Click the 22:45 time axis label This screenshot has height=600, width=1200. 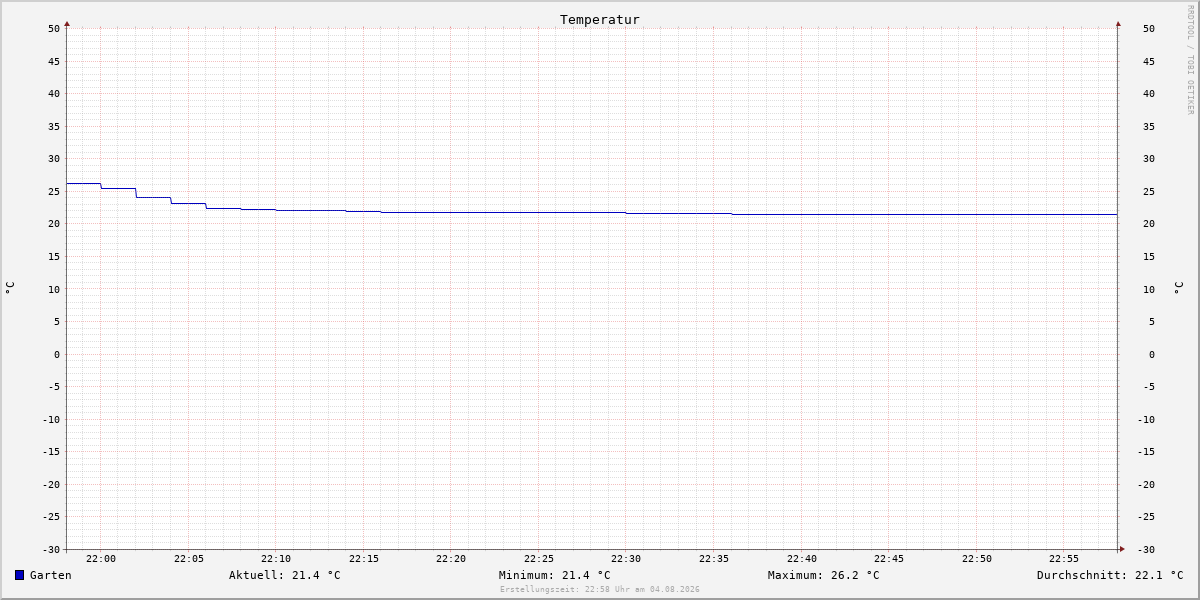click(x=889, y=559)
